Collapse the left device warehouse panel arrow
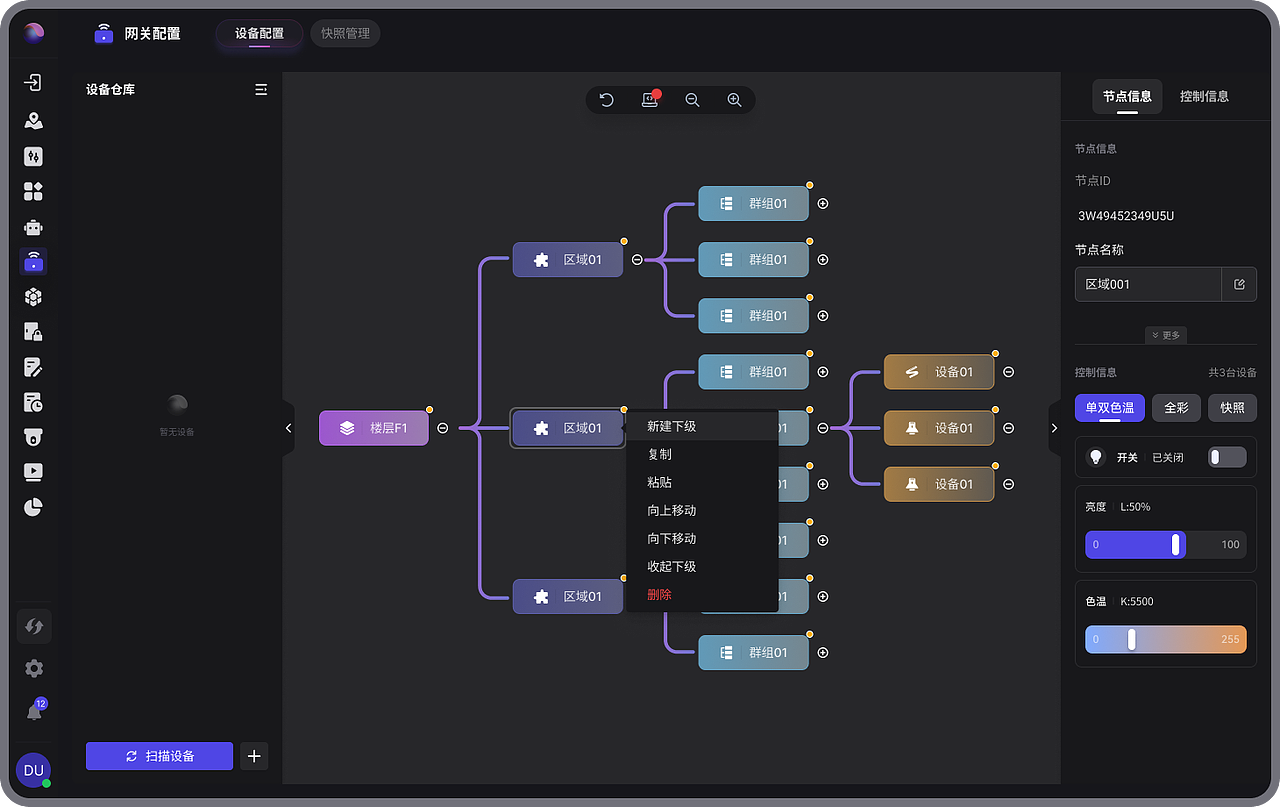The width and height of the screenshot is (1280, 807). [x=288, y=428]
